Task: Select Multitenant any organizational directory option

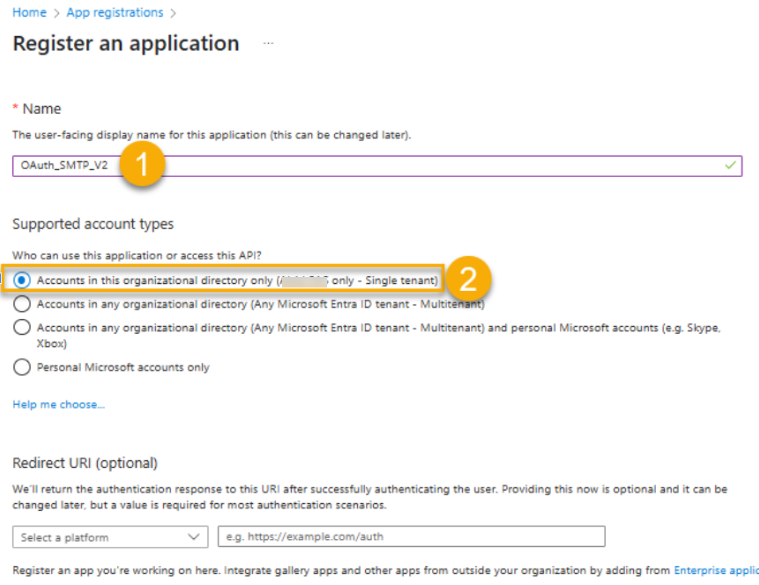Action: [22, 304]
